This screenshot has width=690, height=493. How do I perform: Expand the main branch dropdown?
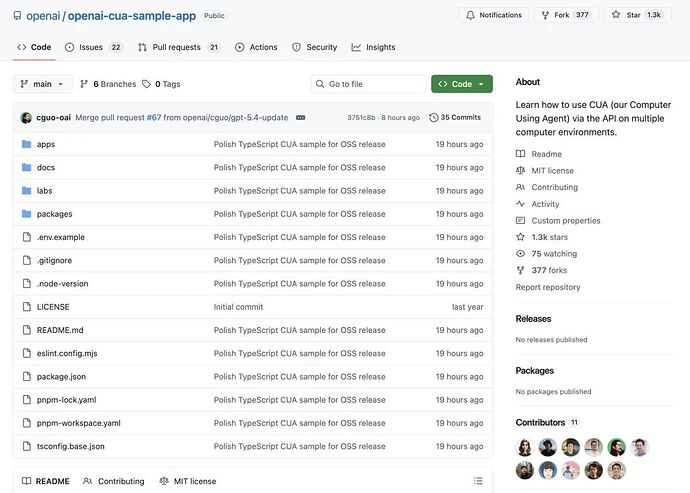coord(42,84)
